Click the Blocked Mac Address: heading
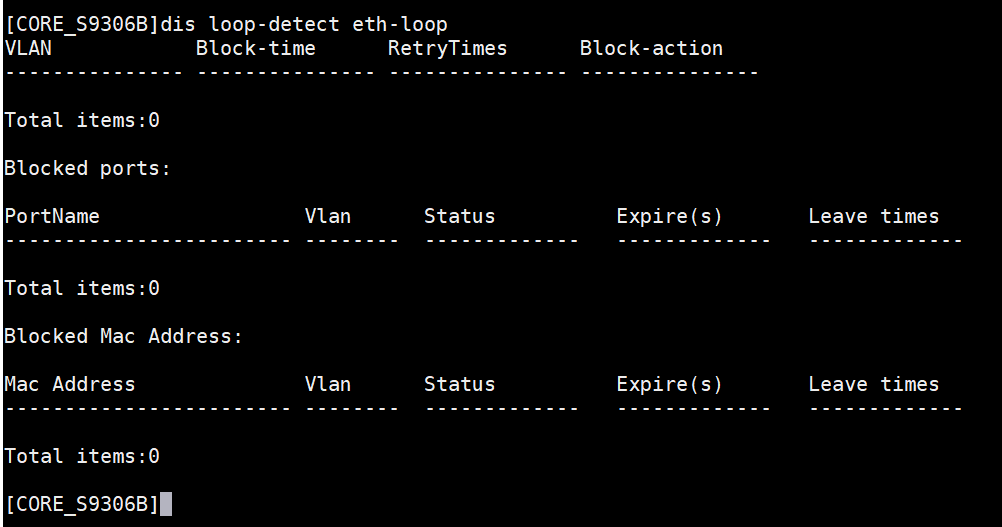 tap(123, 337)
